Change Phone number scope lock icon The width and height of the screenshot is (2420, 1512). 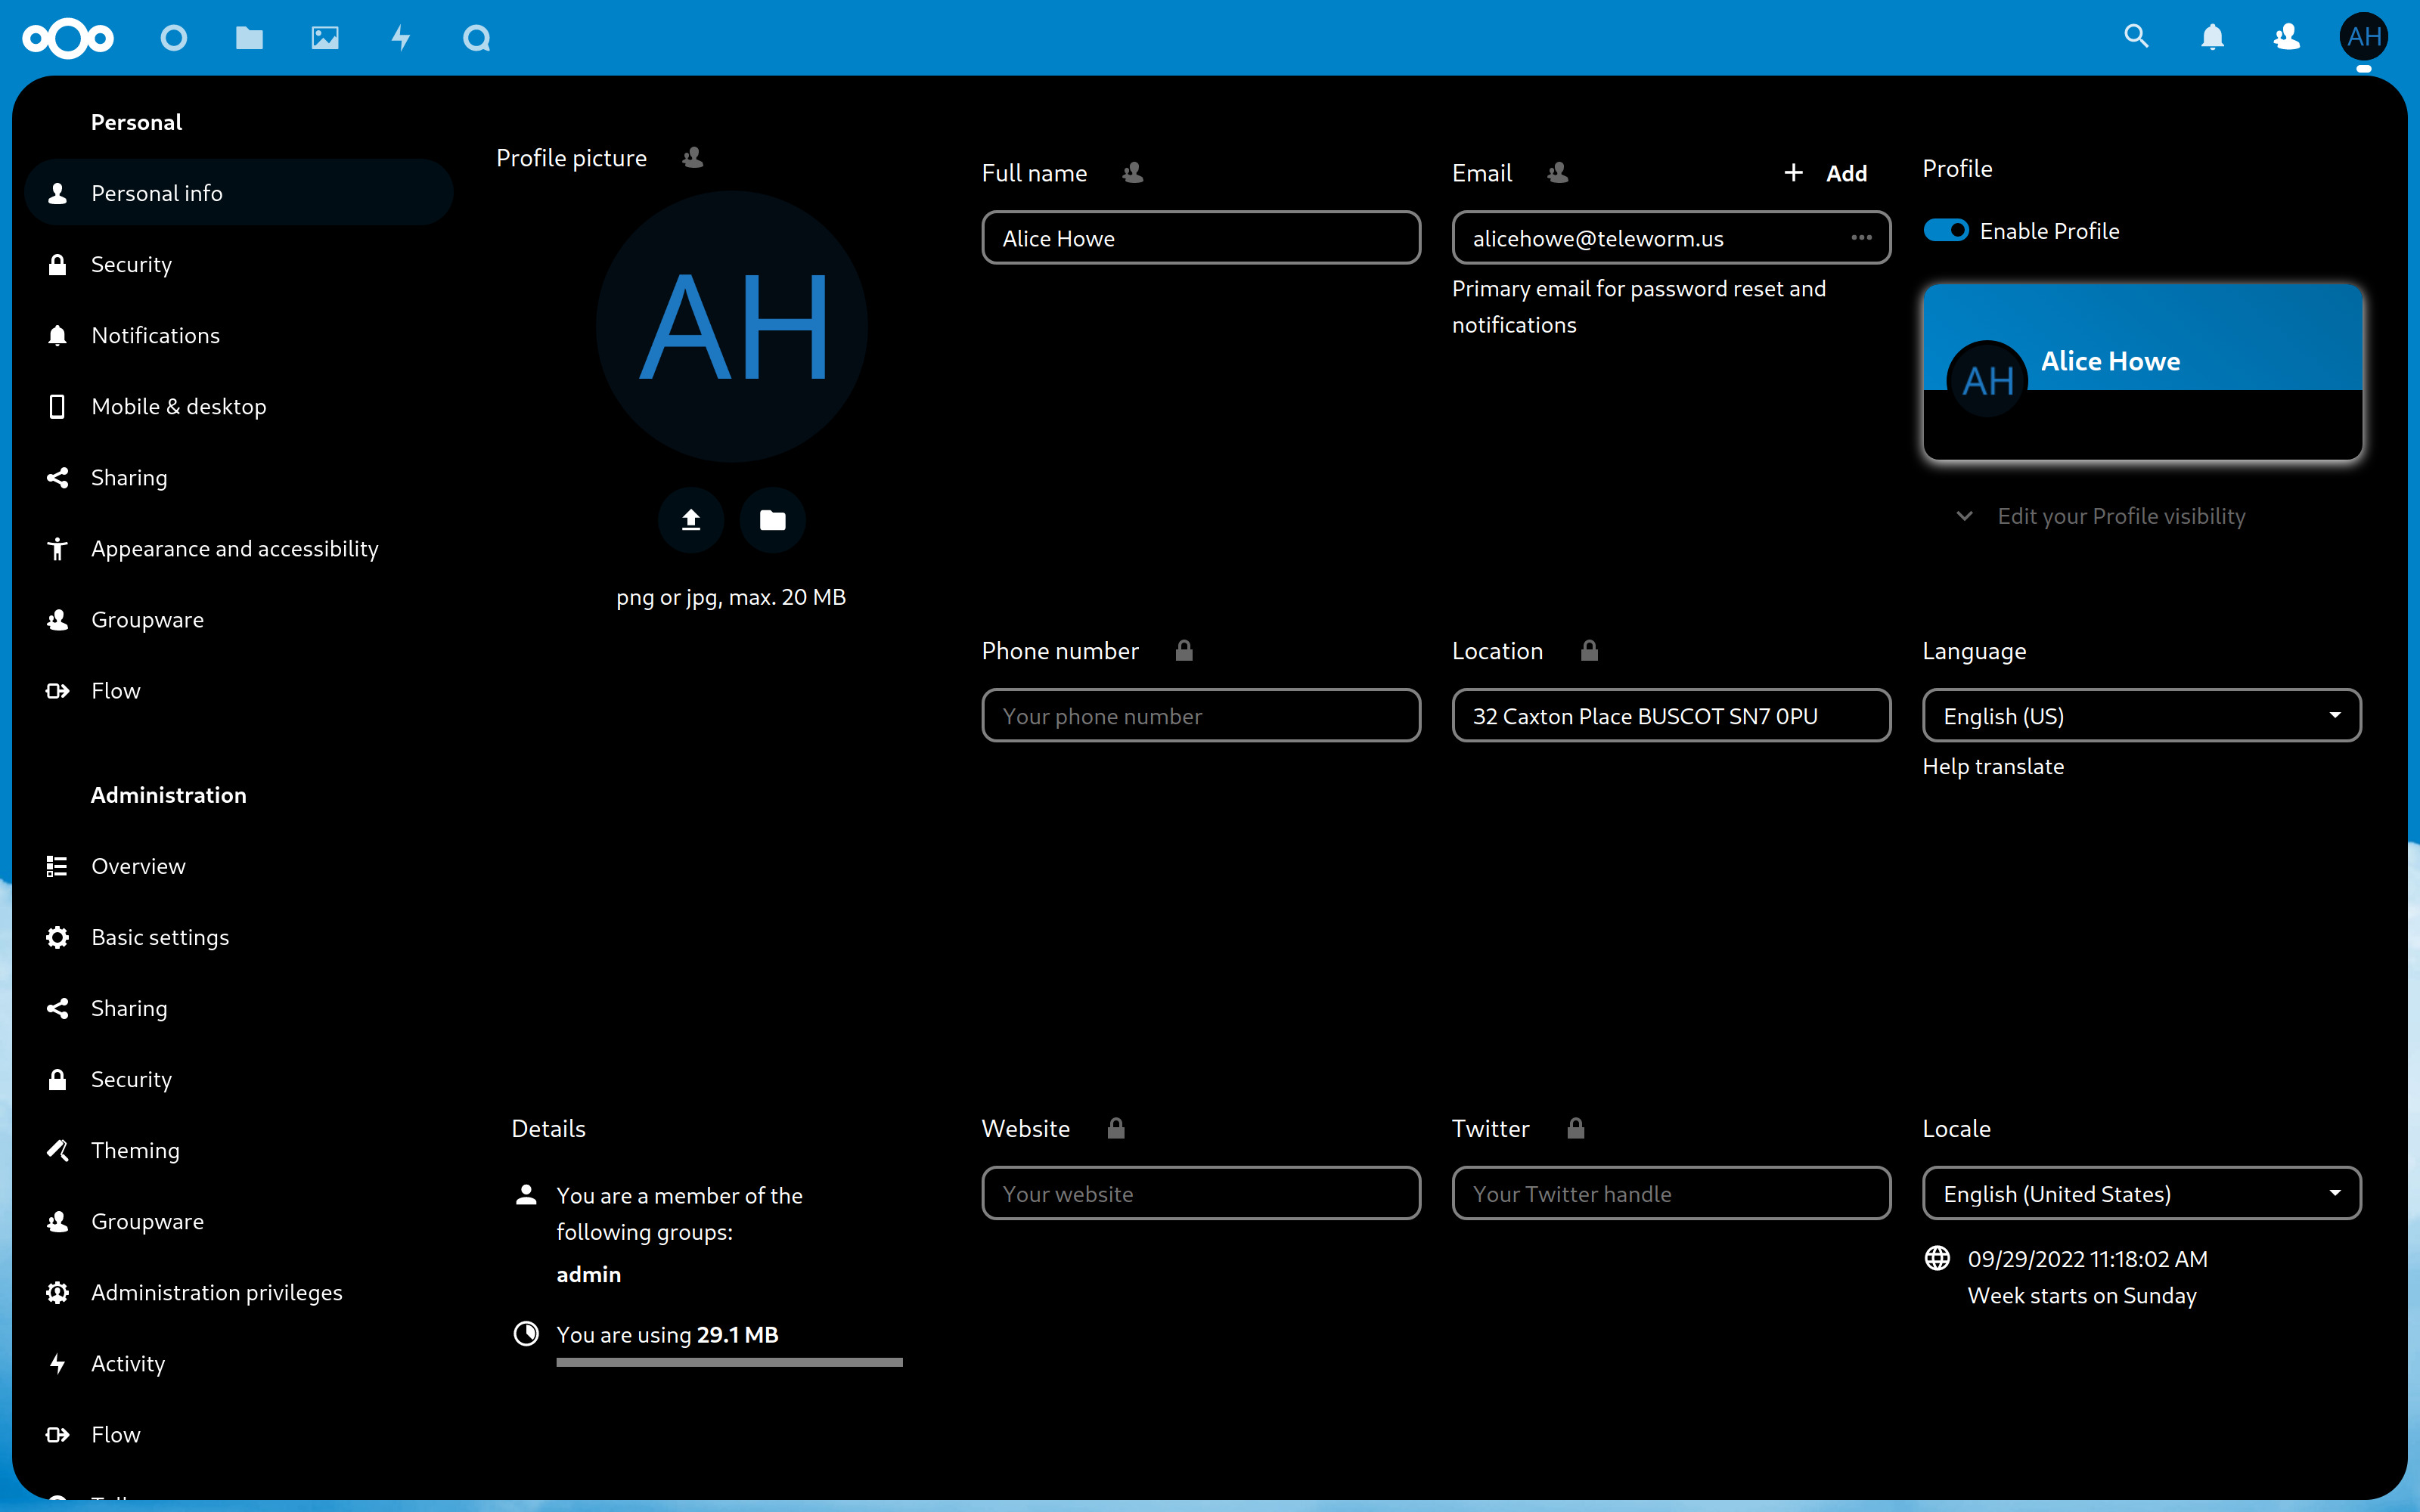(1184, 651)
